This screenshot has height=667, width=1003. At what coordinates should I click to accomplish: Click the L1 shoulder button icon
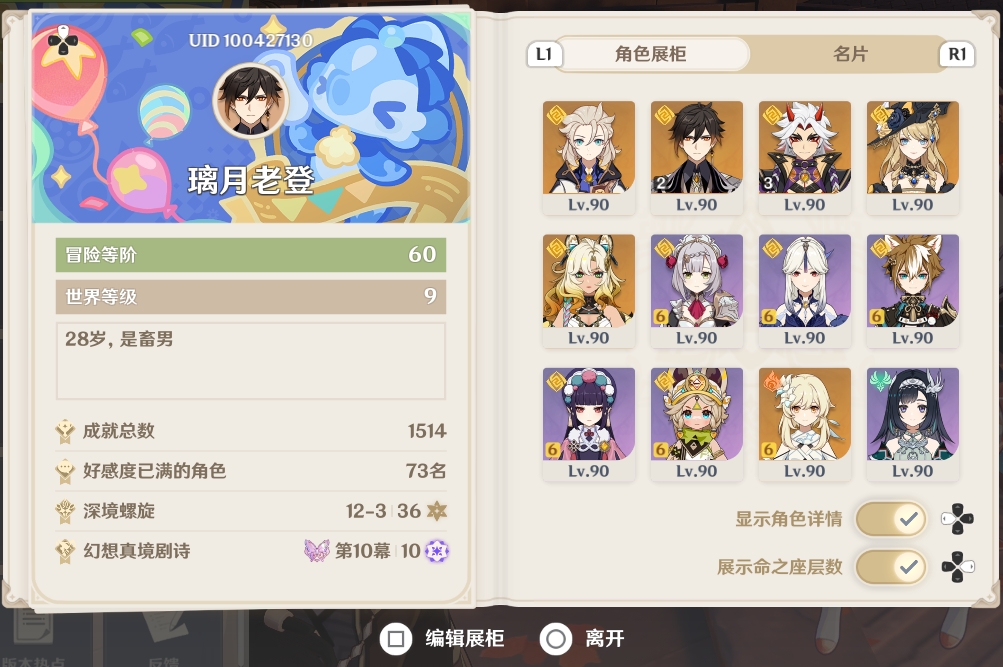[544, 54]
